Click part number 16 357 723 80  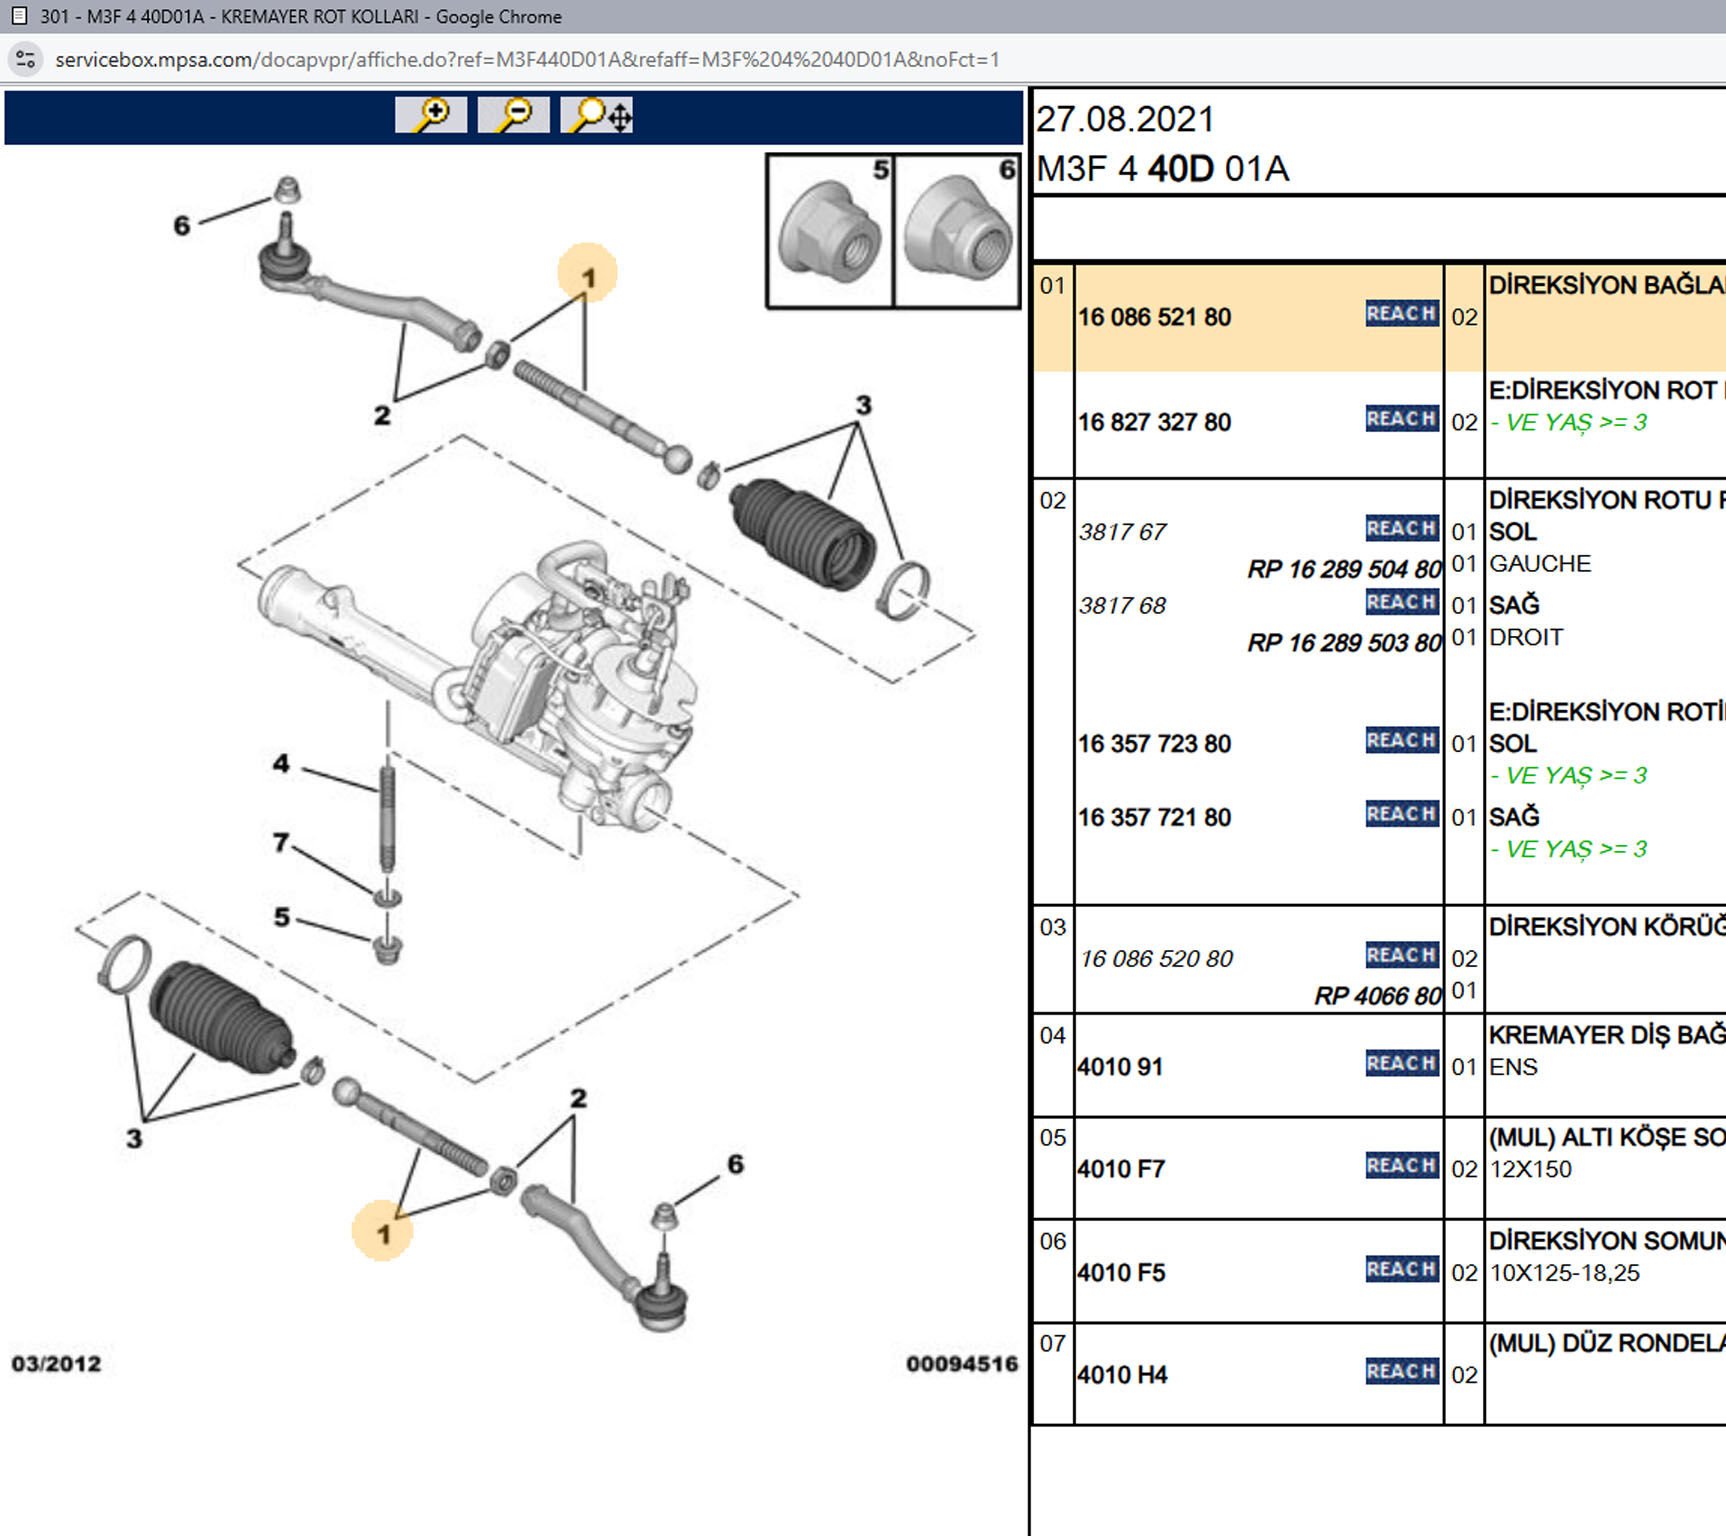pos(1154,744)
